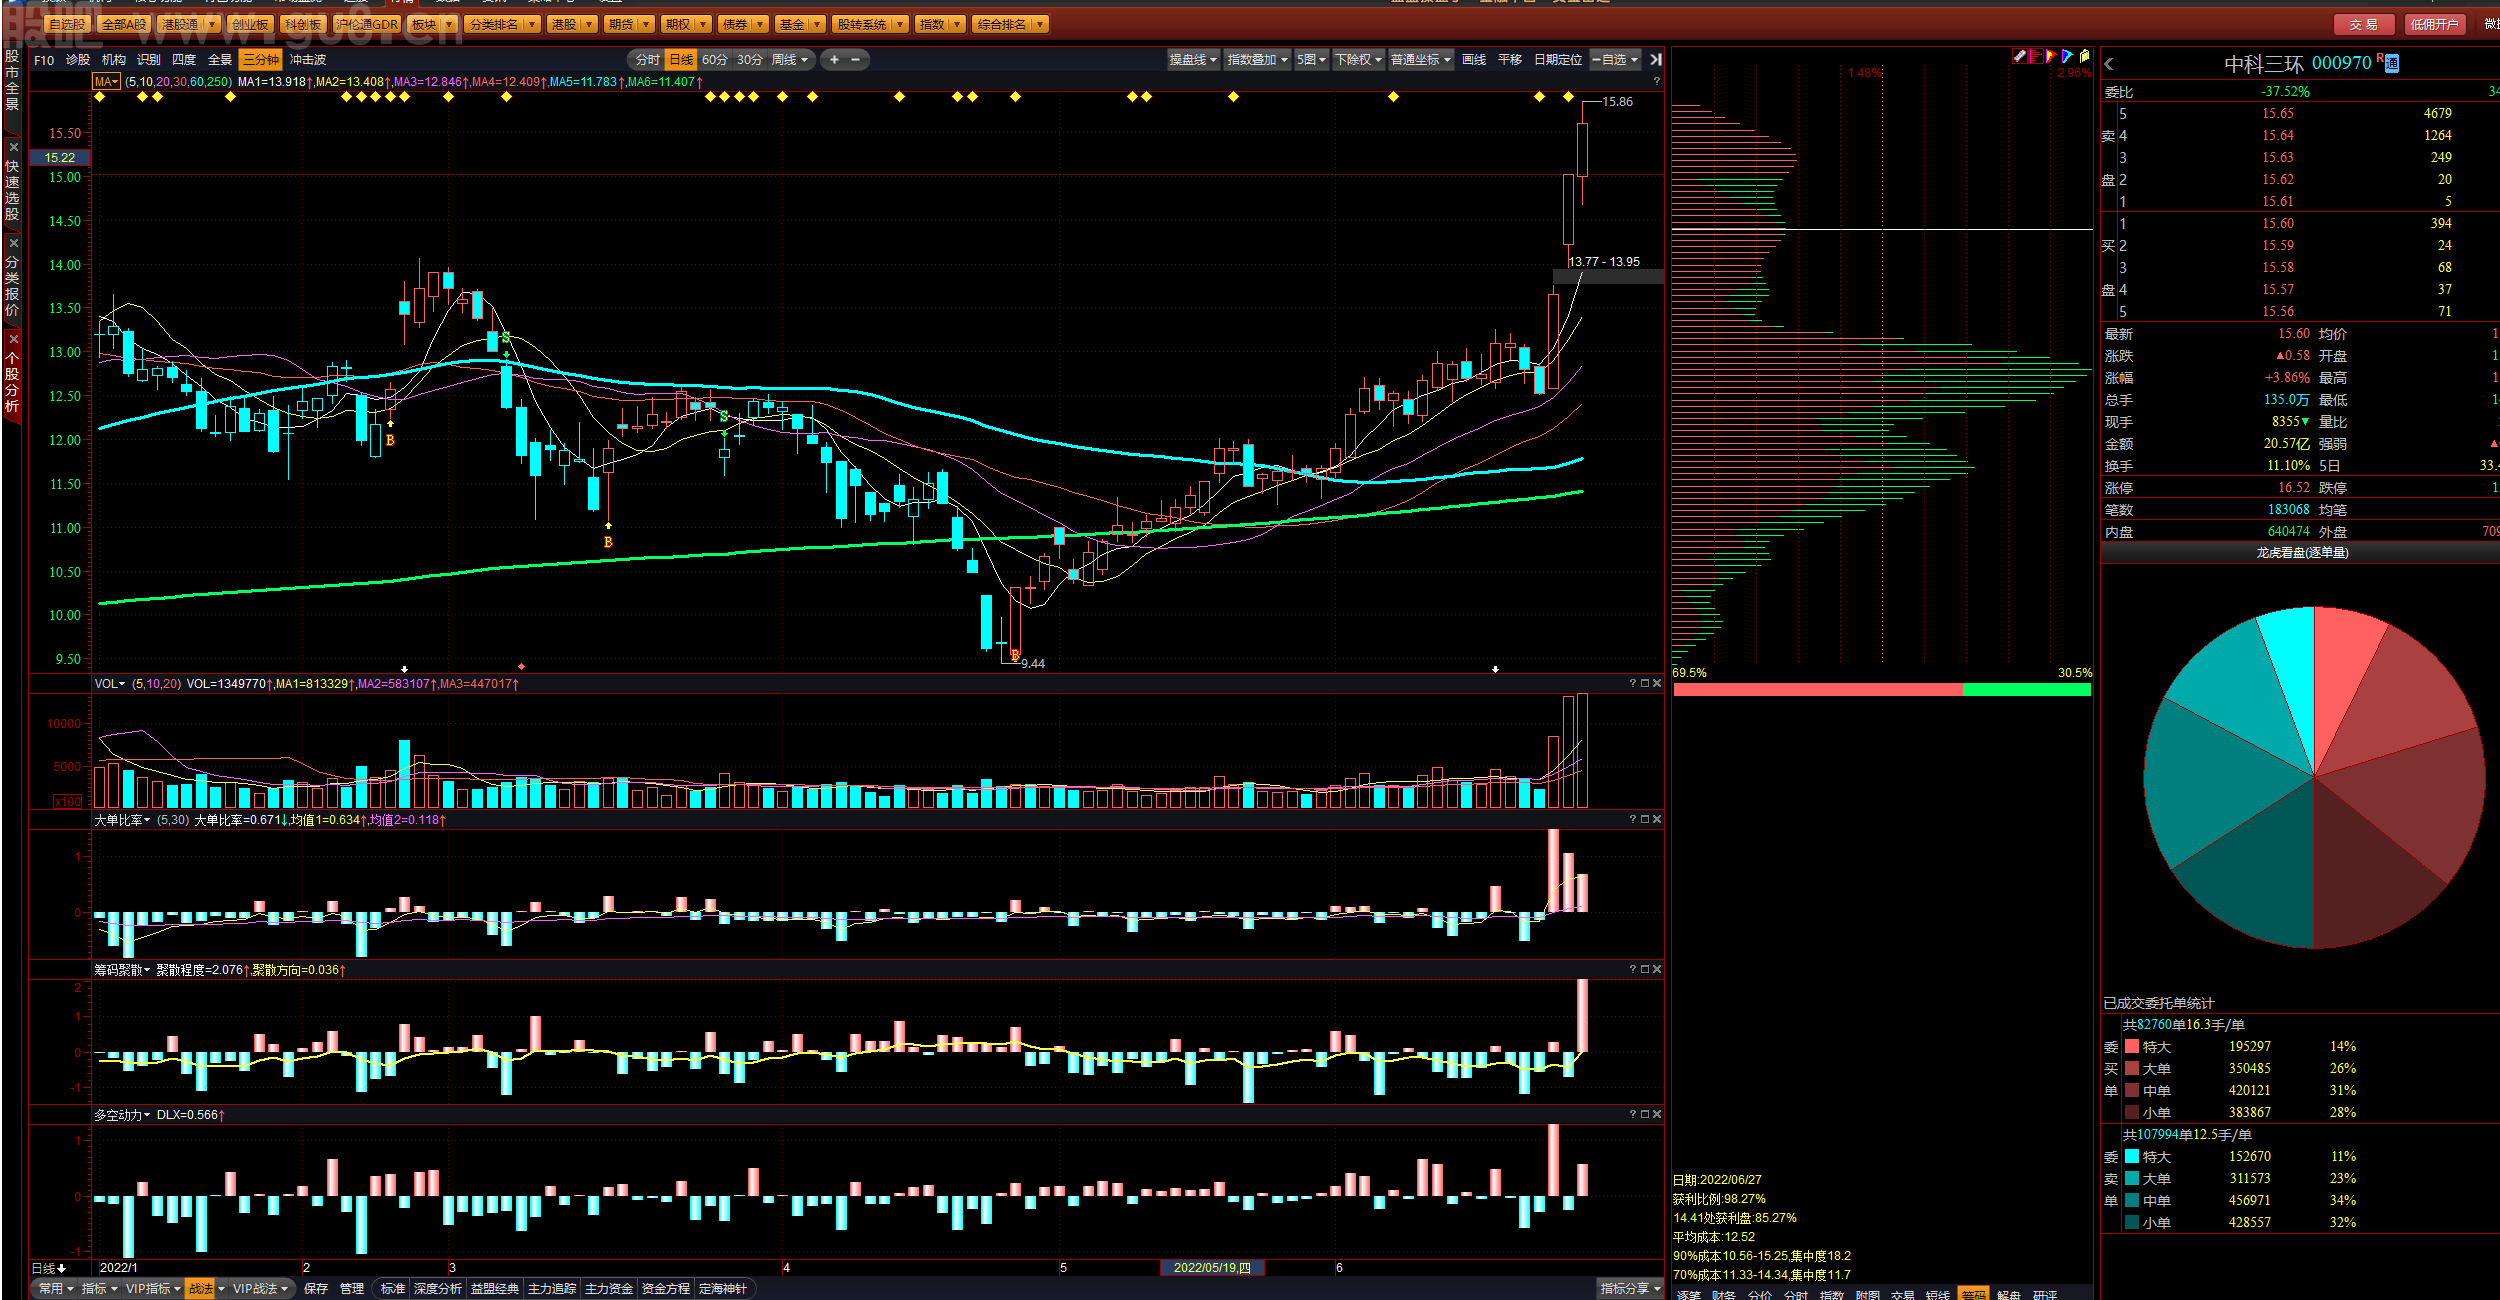Close the 大单比率 indicator panel
Screen dimensions: 2500x1300
tap(1657, 819)
